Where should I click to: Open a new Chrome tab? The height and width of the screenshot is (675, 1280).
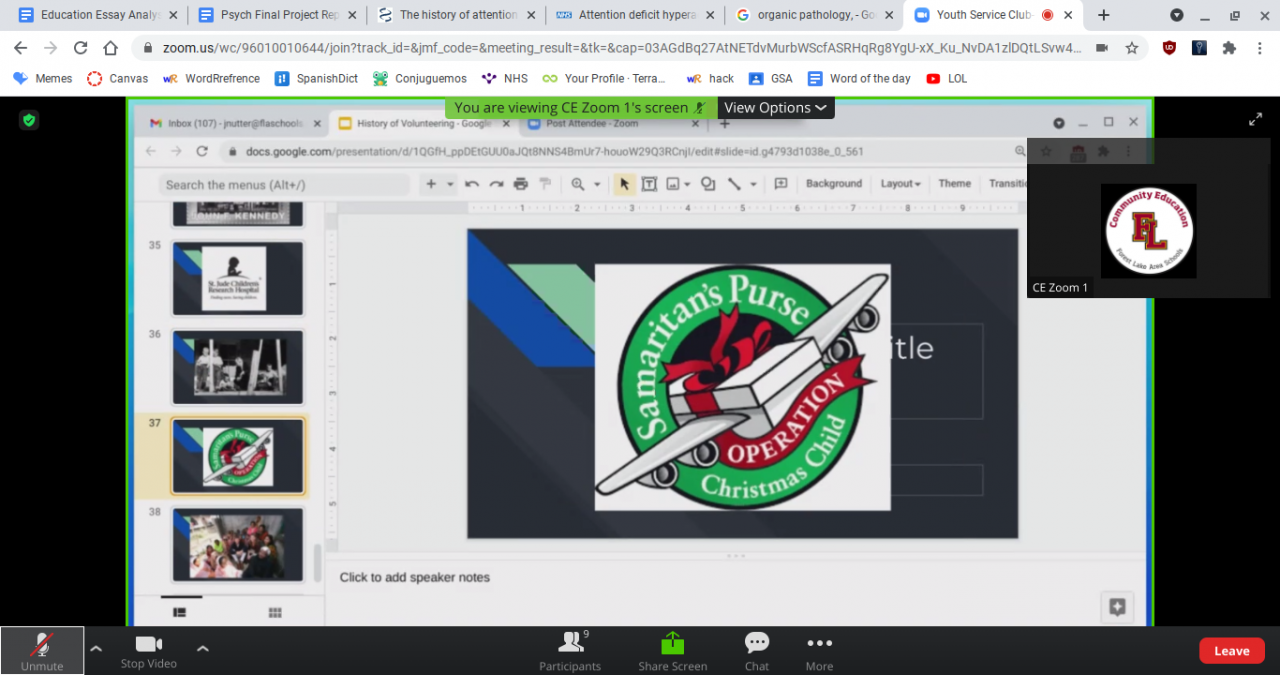[x=1104, y=15]
